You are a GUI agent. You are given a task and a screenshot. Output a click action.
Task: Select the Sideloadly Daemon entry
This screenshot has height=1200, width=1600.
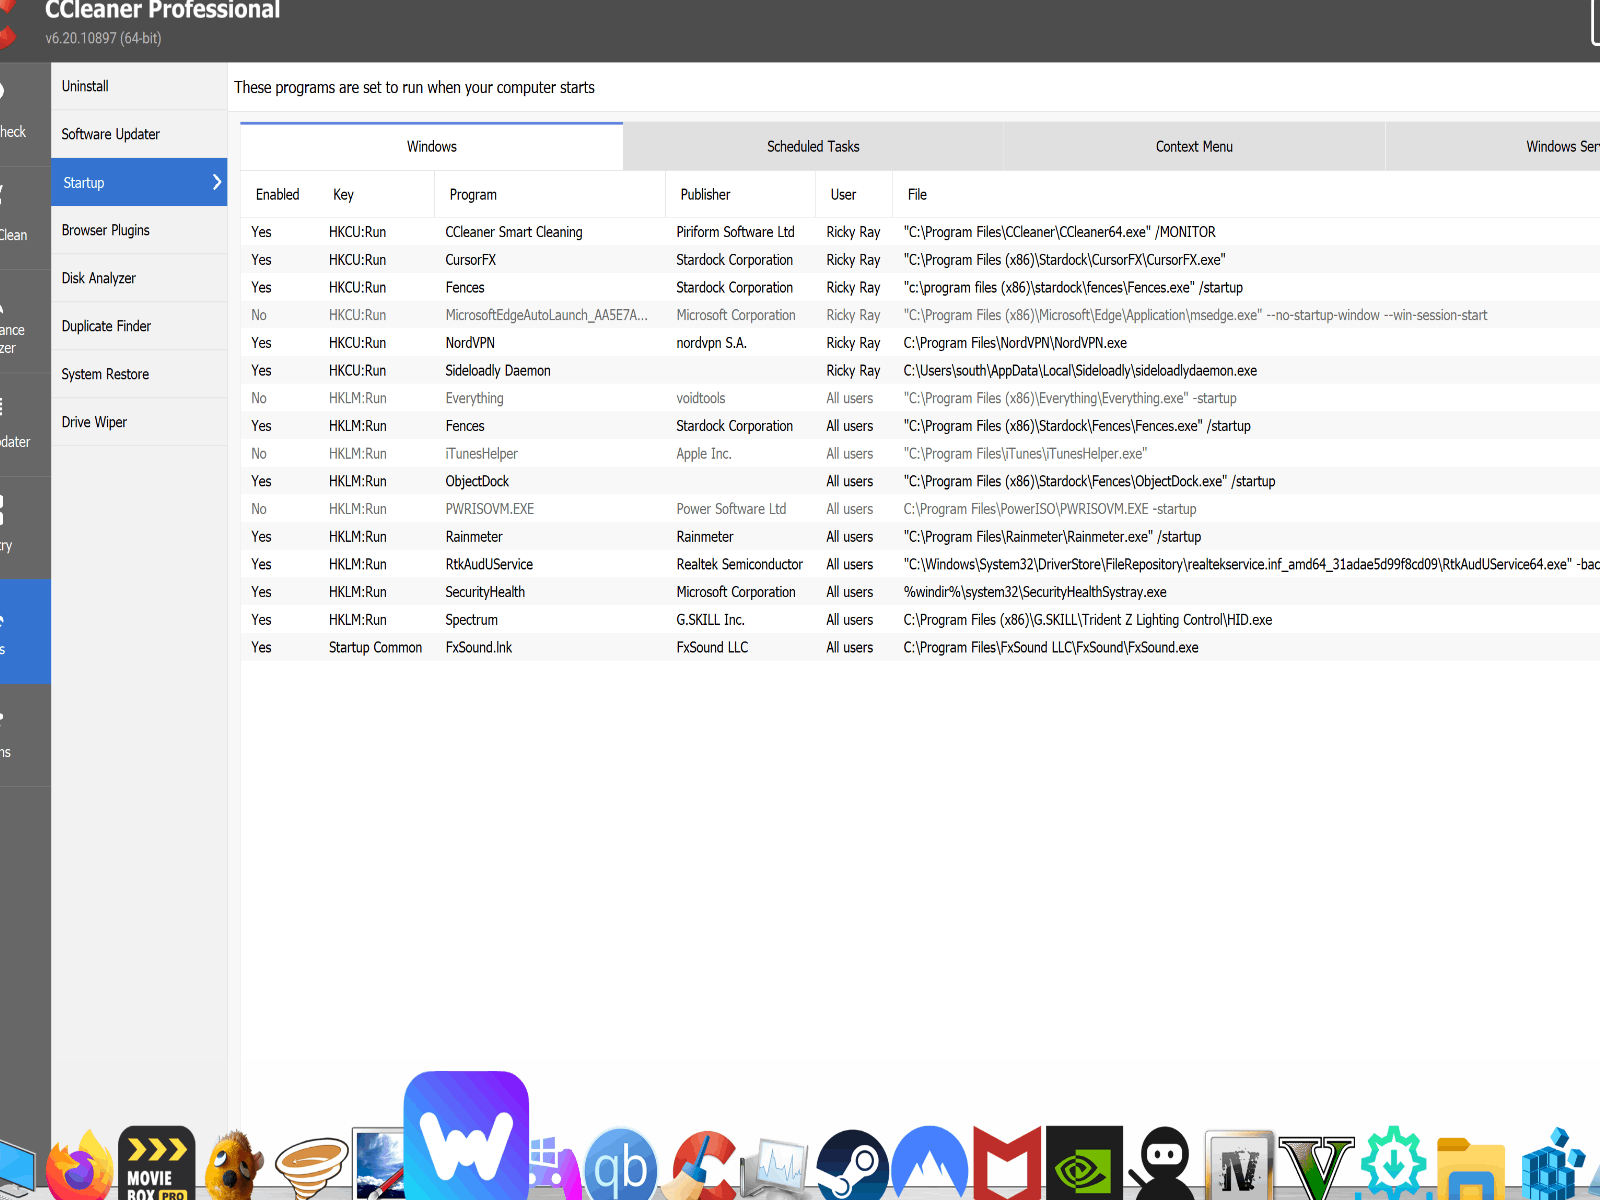[920, 371]
